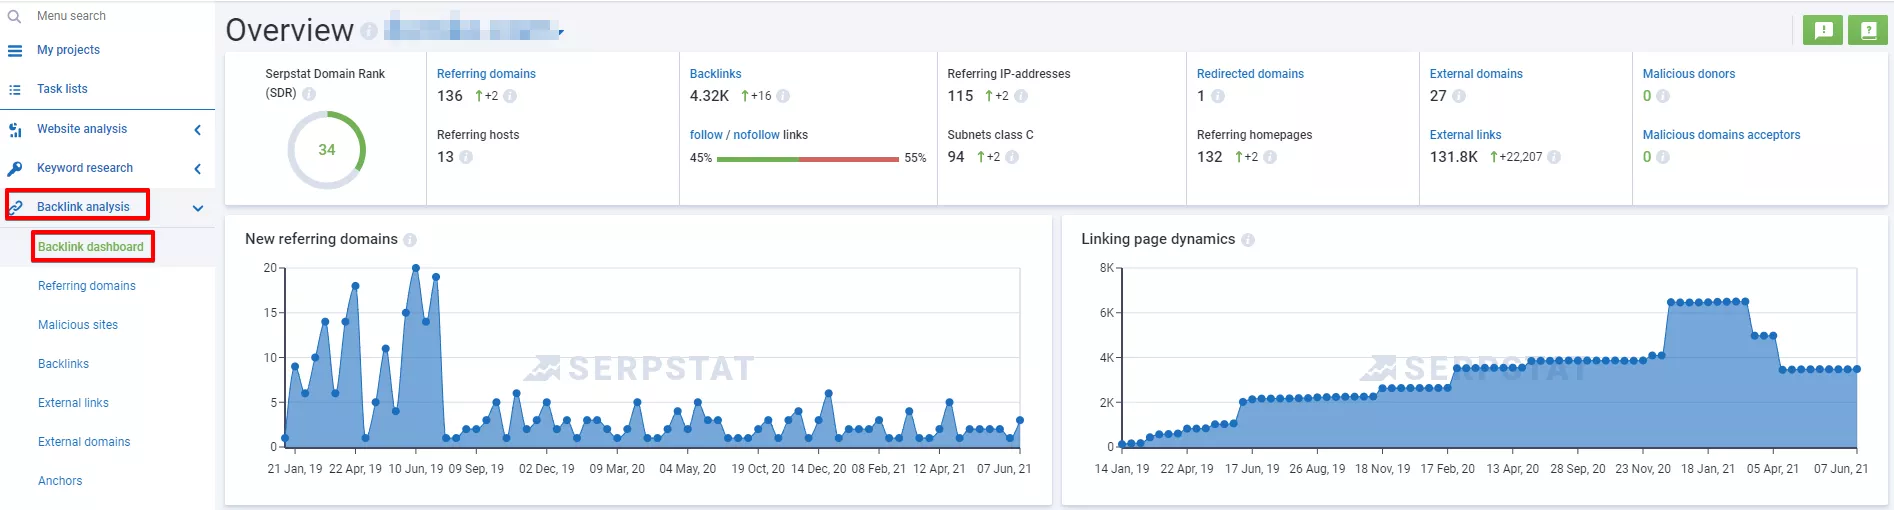This screenshot has height=510, width=1894.
Task: Click the second green help button at top right
Action: pos(1867,30)
